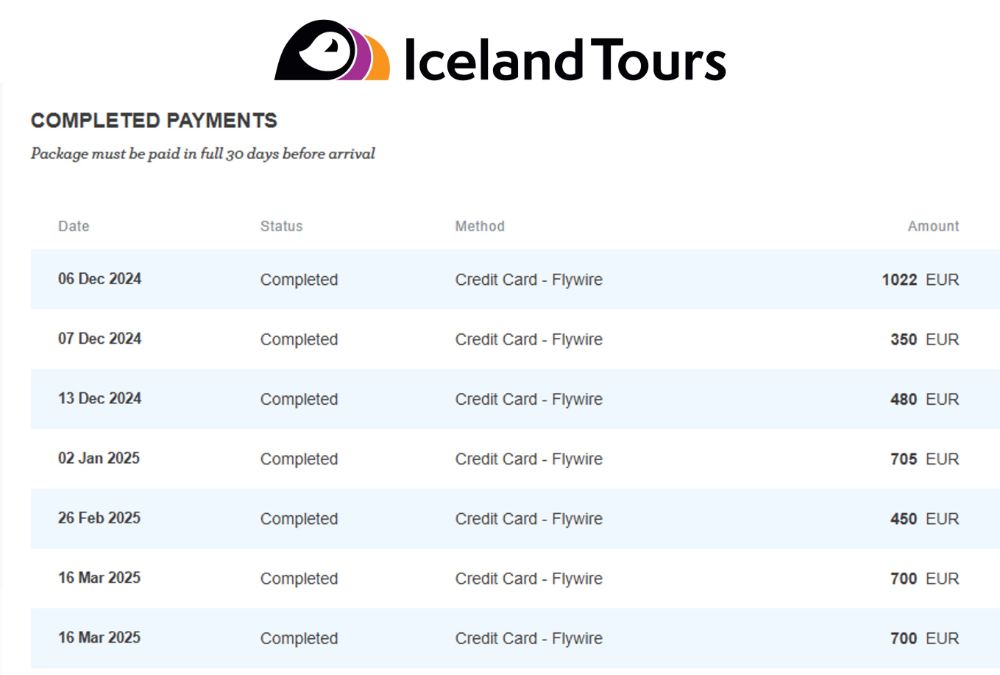
Task: Click the Amount column header
Action: (933, 226)
